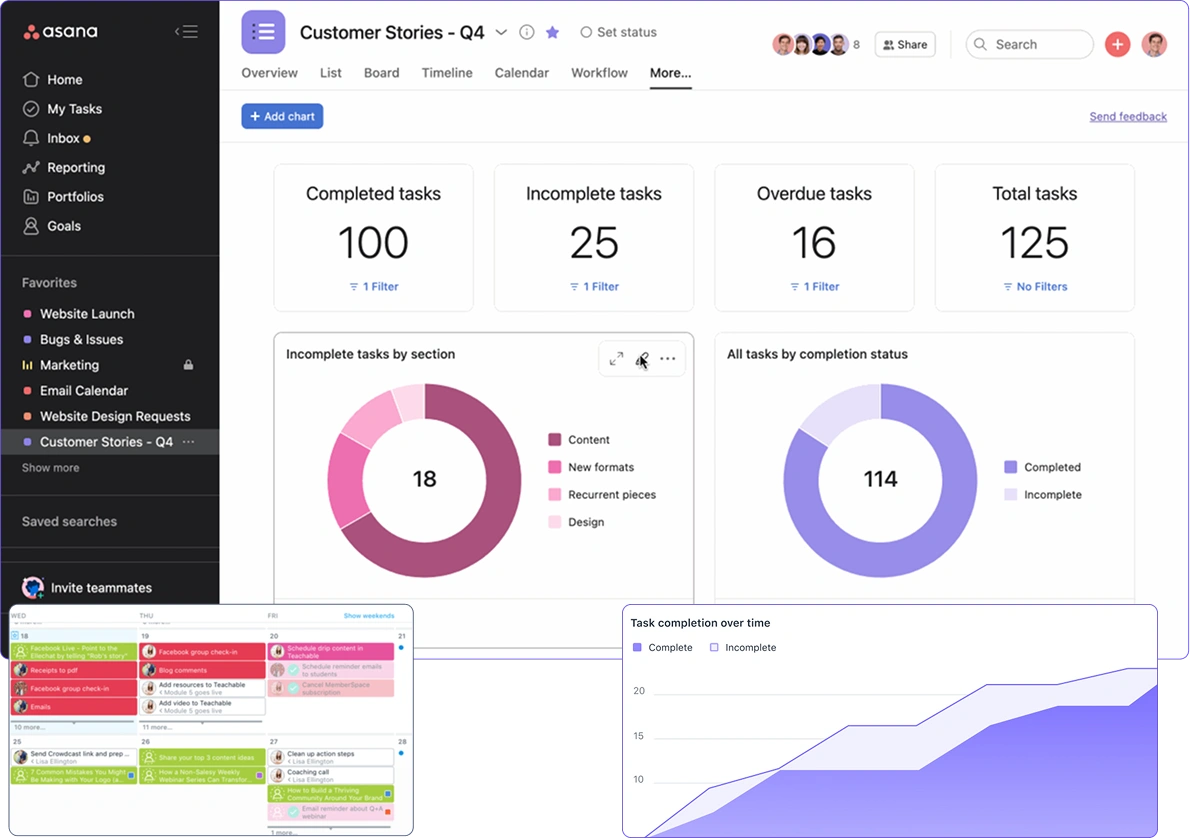Click the Asana logo
1190x838 pixels.
pyautogui.click(x=61, y=31)
